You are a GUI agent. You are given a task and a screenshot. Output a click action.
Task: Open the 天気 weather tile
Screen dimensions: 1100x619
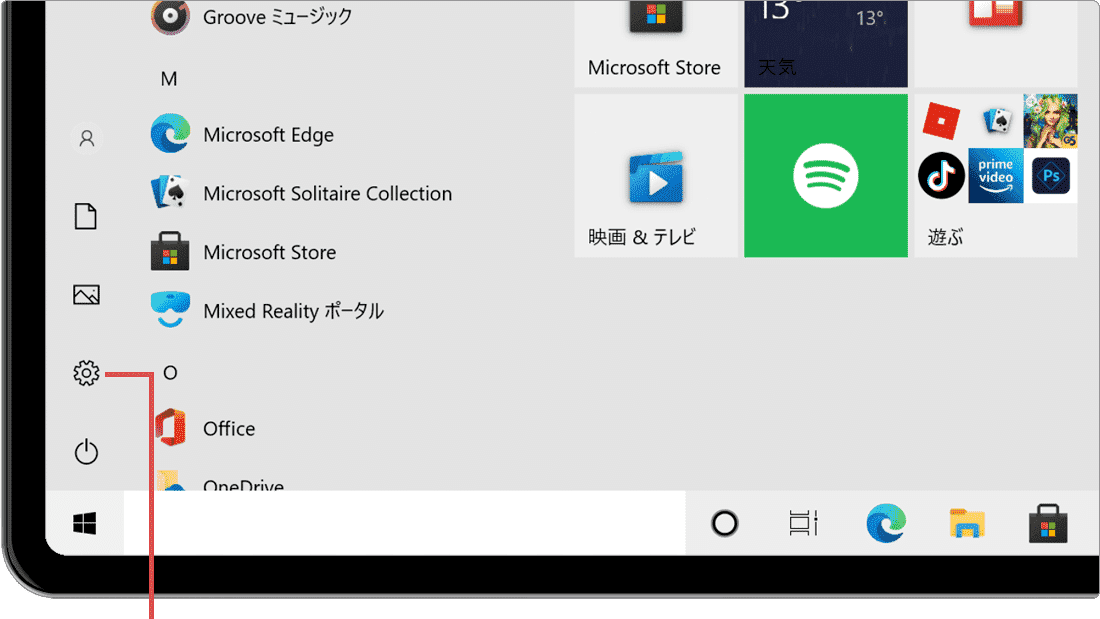click(826, 44)
